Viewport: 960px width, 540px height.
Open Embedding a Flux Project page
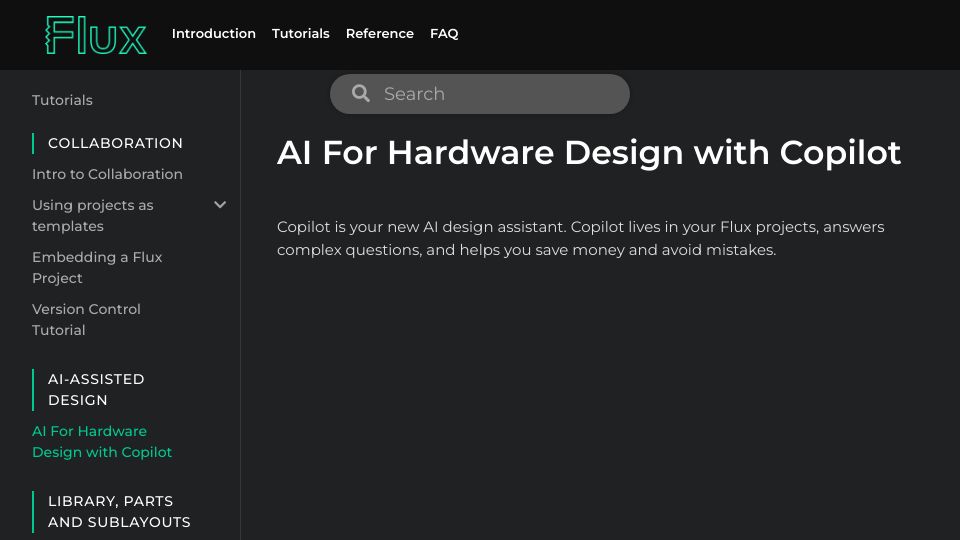(x=97, y=268)
